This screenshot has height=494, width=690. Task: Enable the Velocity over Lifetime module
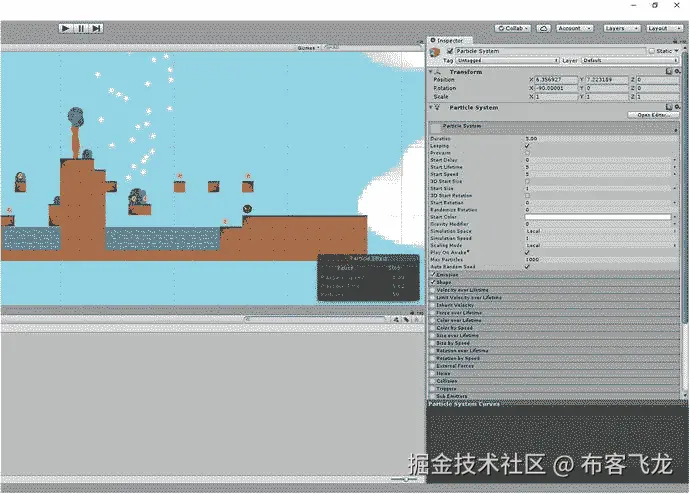click(433, 290)
